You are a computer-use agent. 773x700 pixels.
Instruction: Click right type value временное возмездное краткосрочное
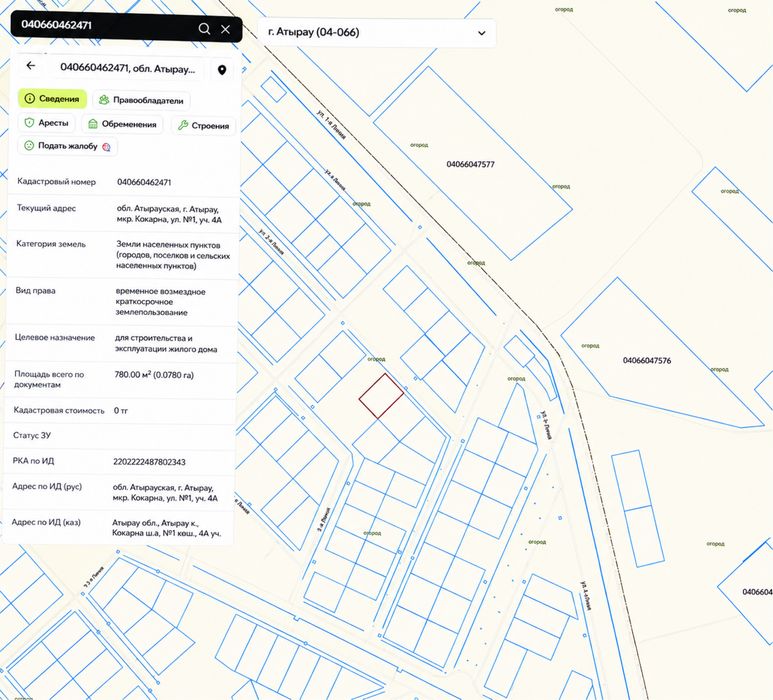point(160,302)
